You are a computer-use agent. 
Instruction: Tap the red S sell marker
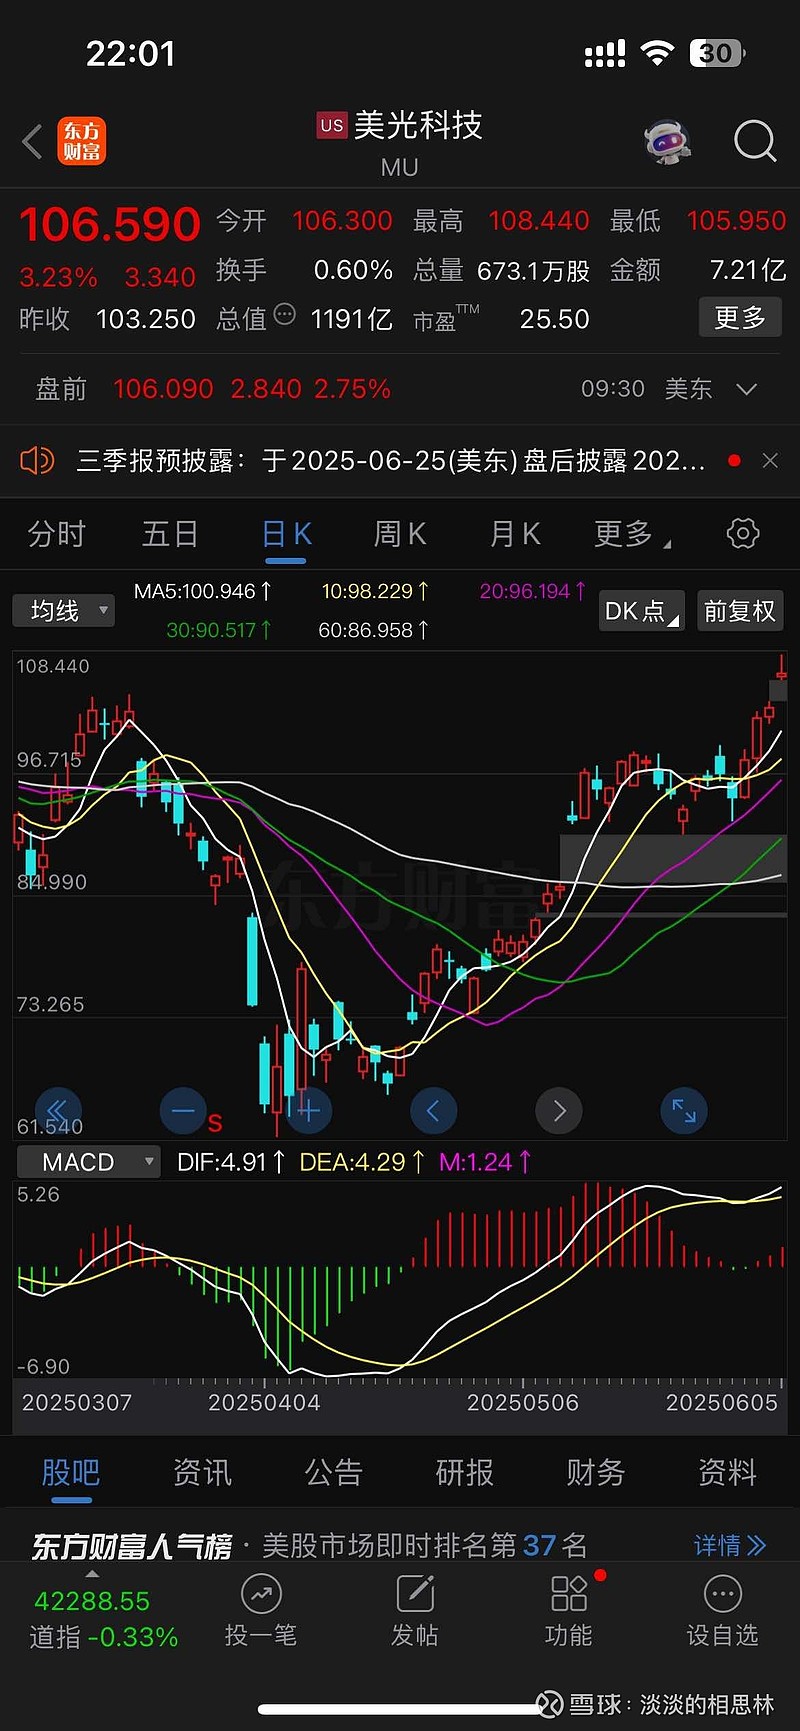(x=215, y=1123)
